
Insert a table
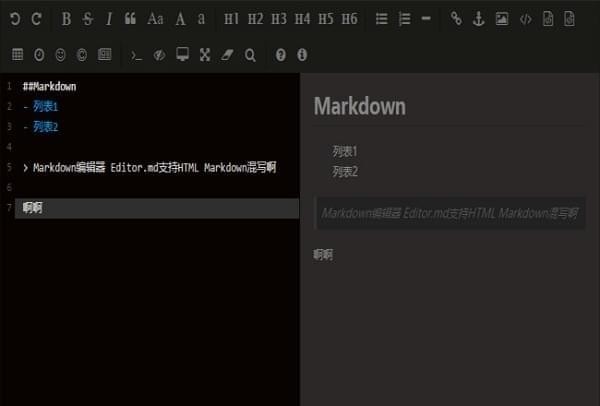18,54
